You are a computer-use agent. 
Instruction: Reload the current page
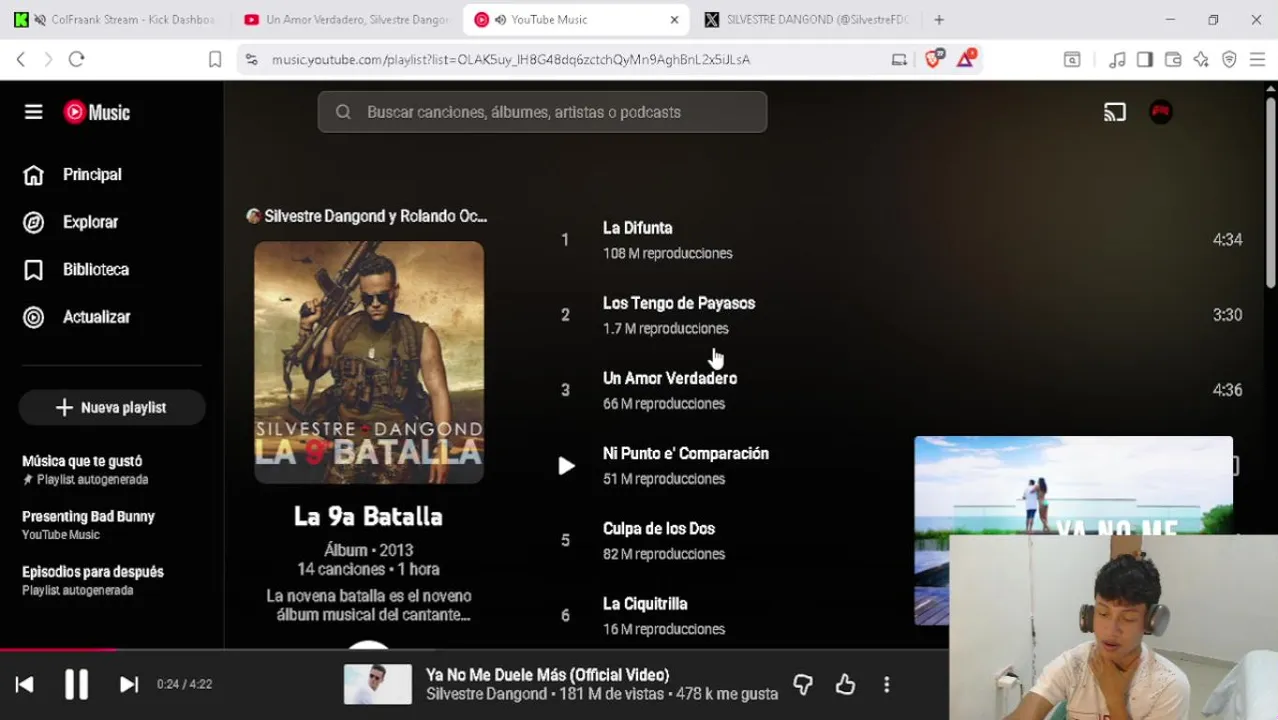(x=76, y=59)
